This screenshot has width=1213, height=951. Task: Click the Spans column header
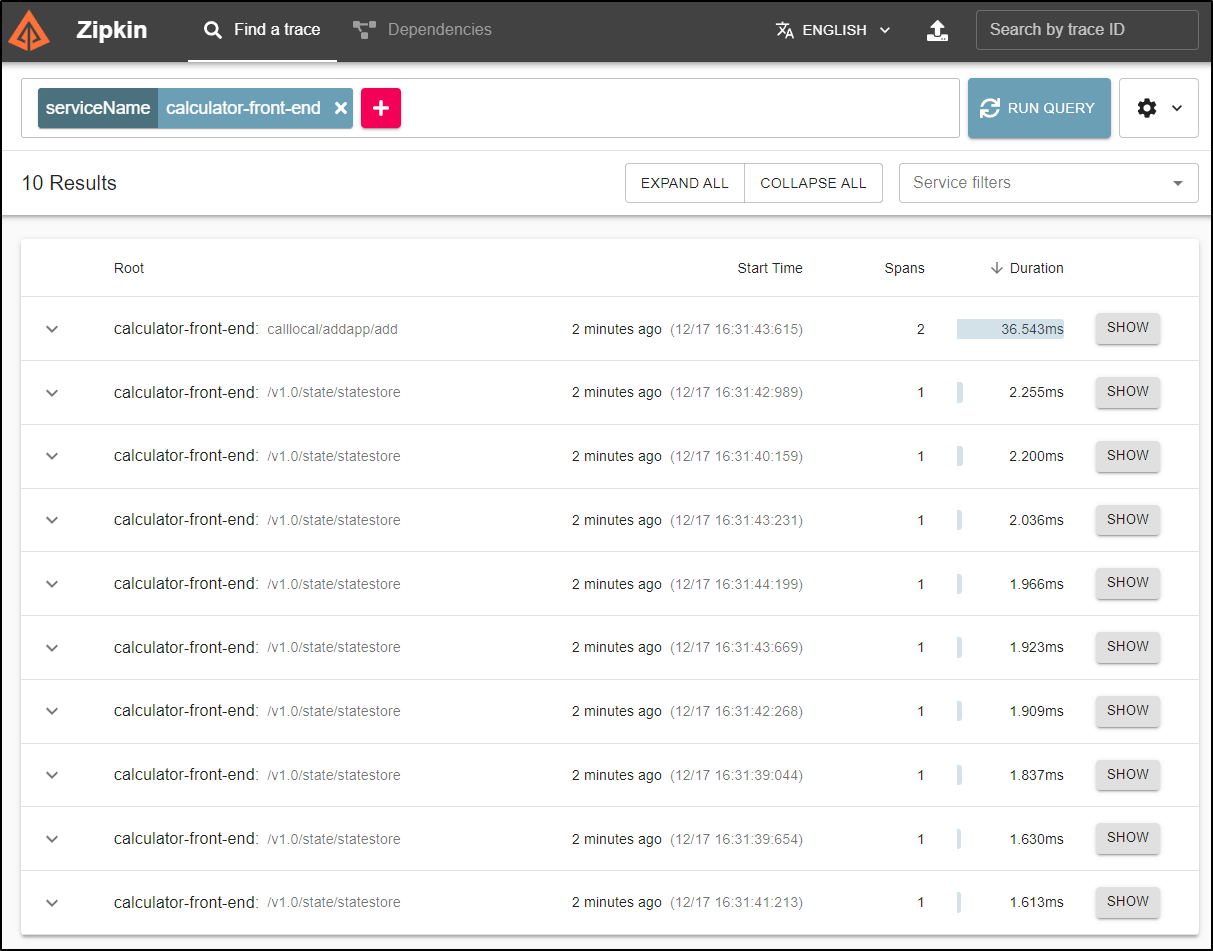(904, 268)
